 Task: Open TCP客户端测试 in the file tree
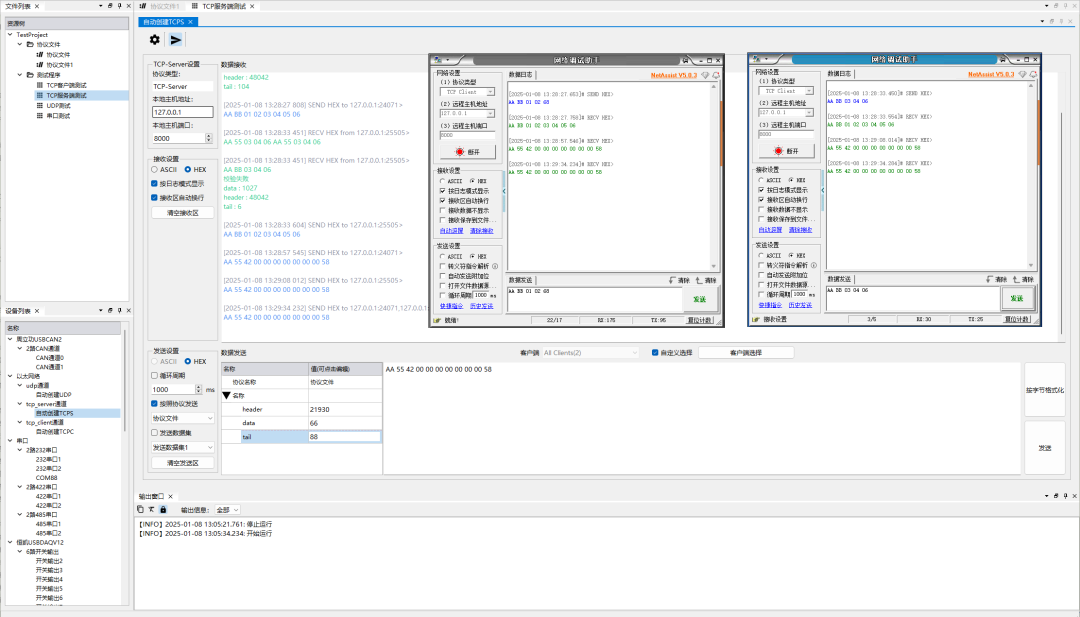point(66,85)
